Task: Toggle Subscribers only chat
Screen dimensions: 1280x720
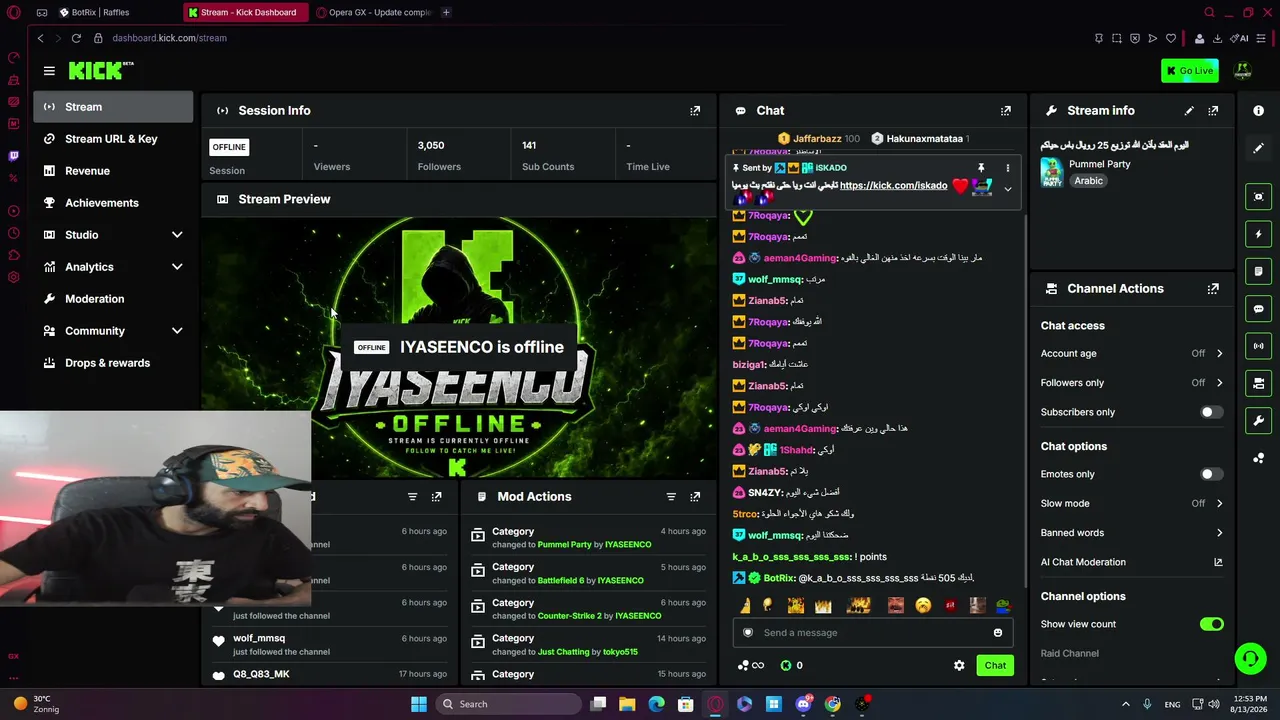Action: [1211, 412]
